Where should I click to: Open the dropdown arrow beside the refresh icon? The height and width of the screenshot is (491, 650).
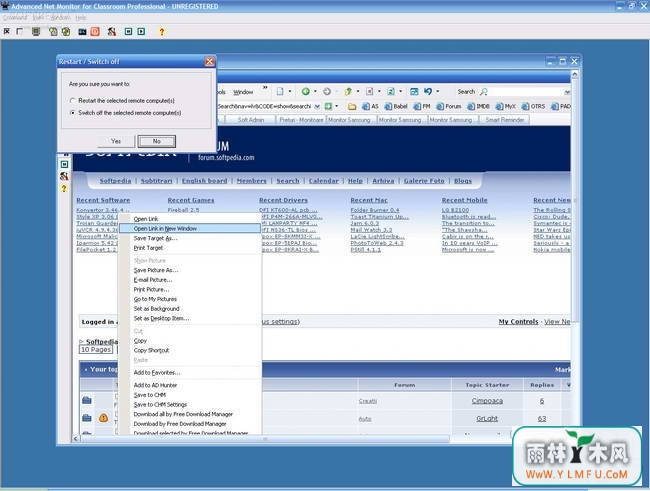400,91
